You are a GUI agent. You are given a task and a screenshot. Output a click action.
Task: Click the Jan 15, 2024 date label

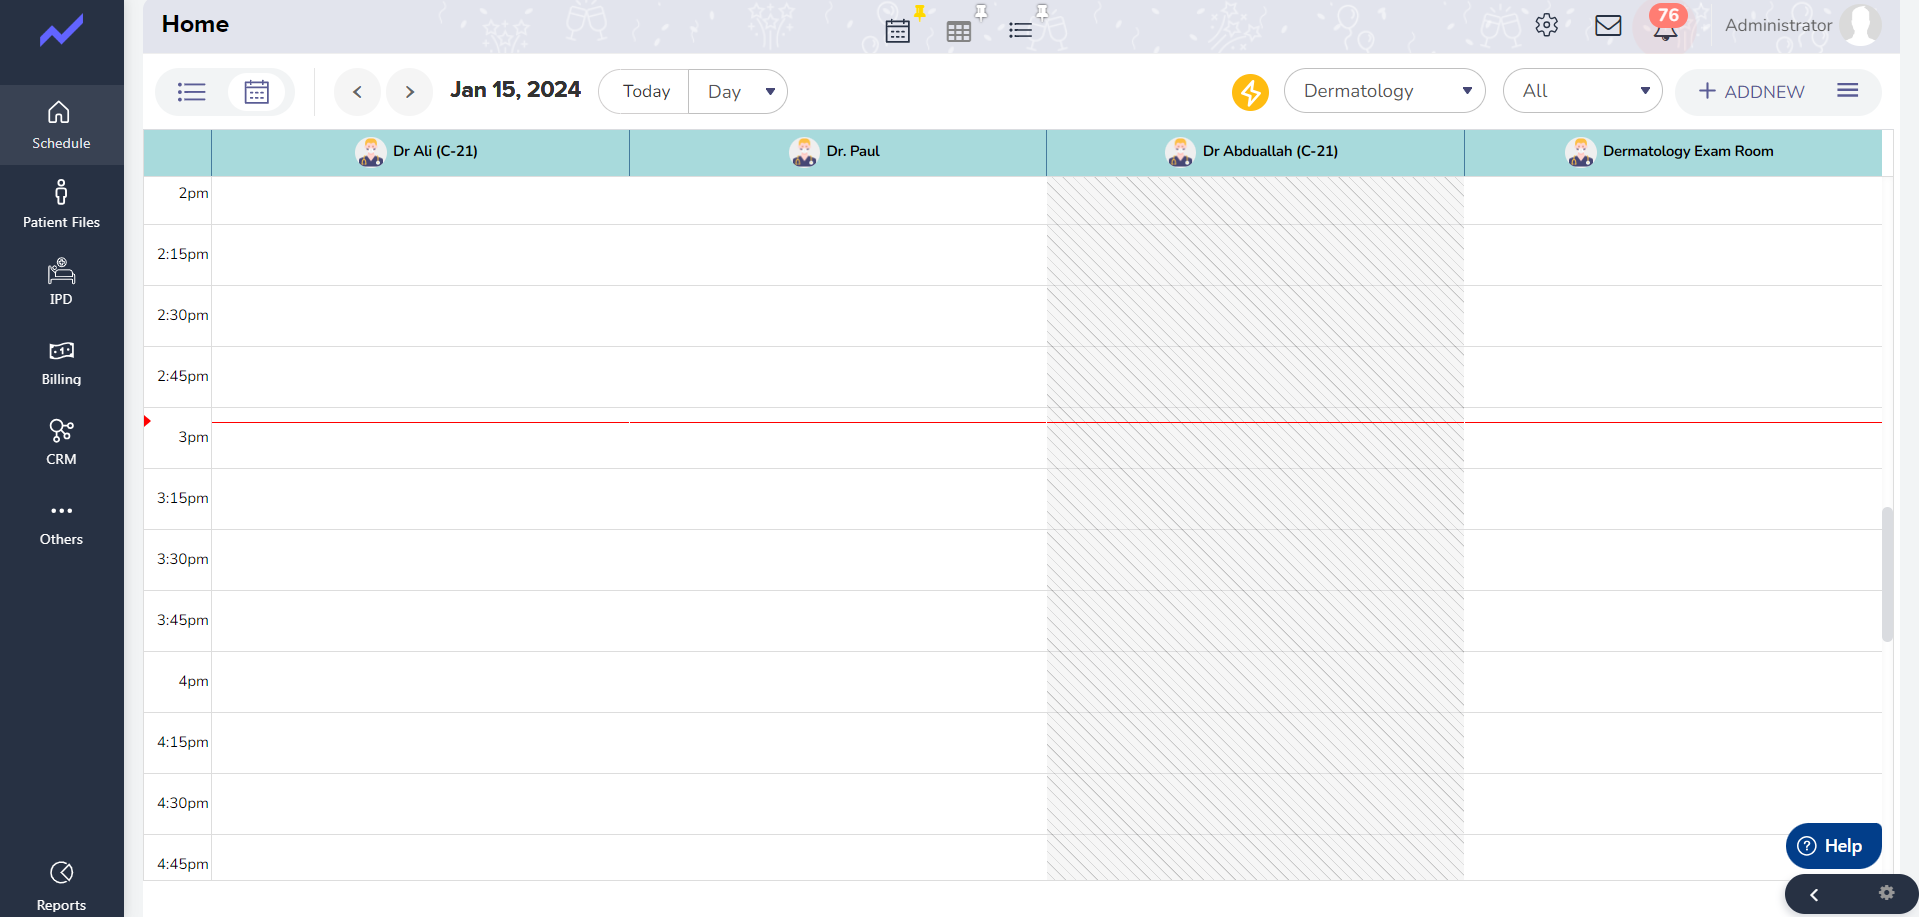(x=515, y=90)
